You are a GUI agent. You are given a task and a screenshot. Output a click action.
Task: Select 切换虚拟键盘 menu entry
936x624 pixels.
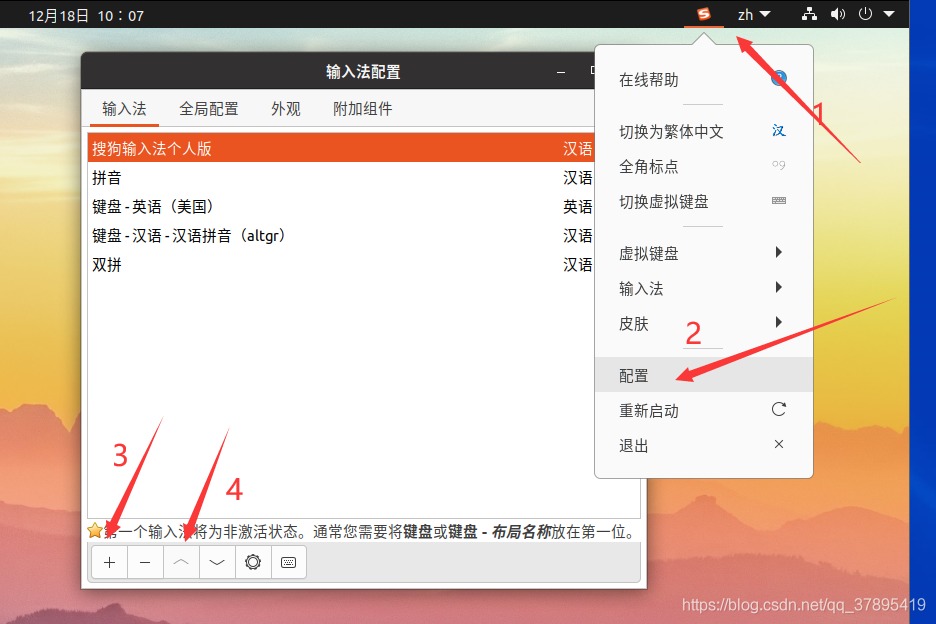(704, 201)
